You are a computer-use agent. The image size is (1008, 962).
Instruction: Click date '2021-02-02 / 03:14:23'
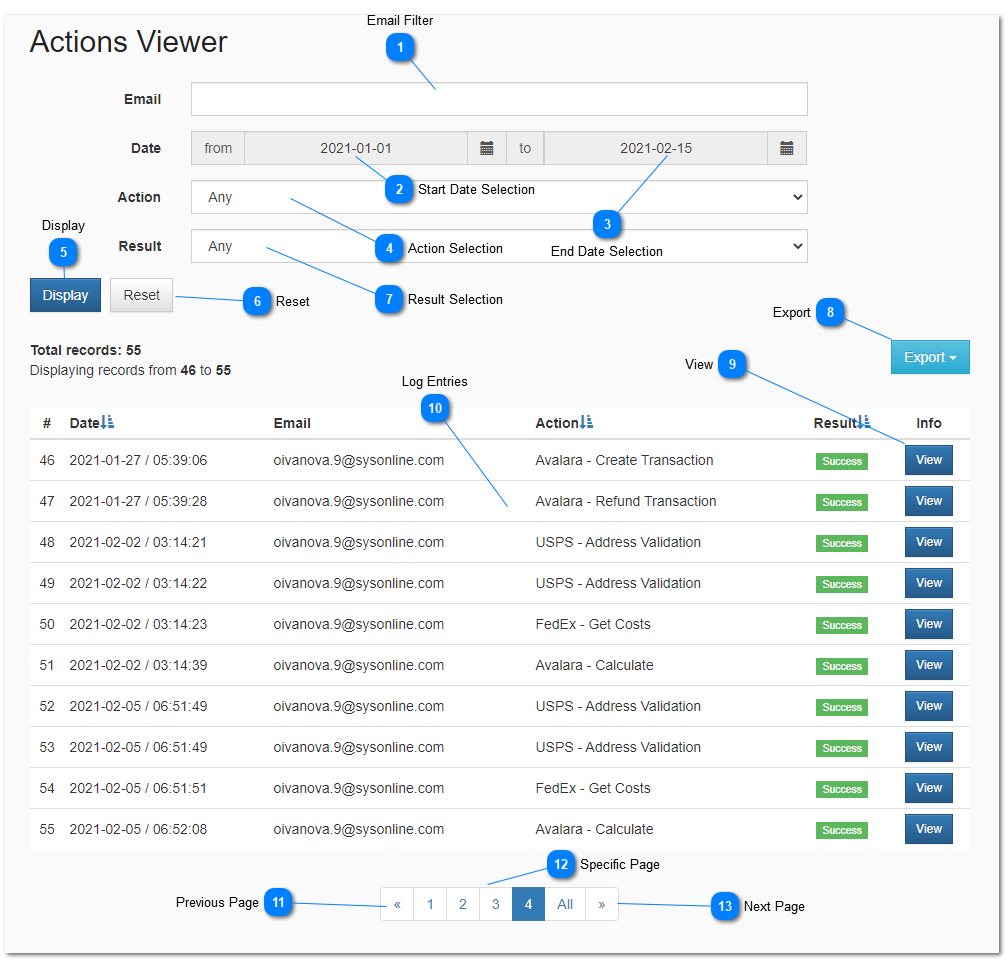(138, 624)
